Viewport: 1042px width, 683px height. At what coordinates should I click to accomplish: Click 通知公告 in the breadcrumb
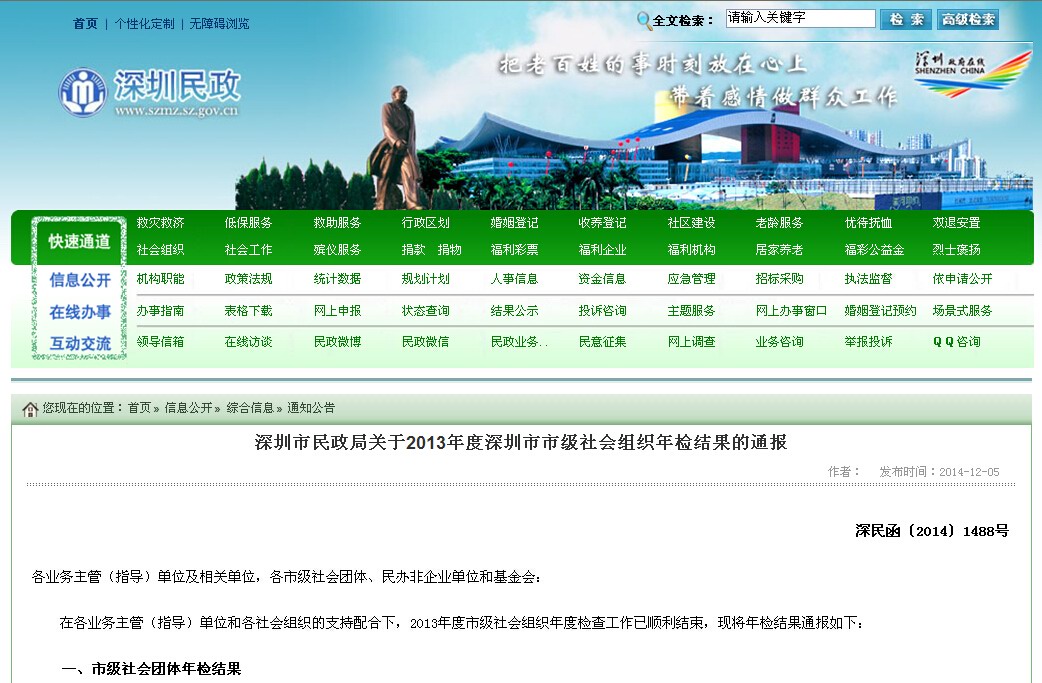pos(311,408)
